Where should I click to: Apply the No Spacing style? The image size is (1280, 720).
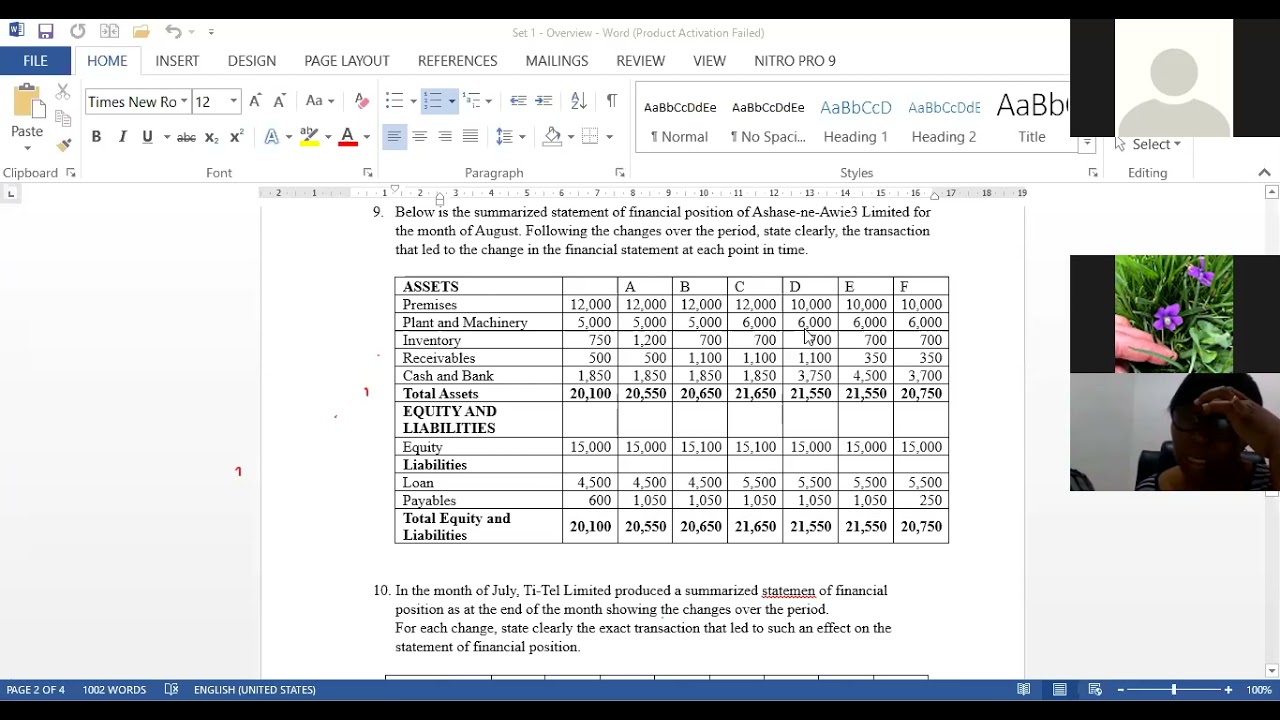[768, 120]
